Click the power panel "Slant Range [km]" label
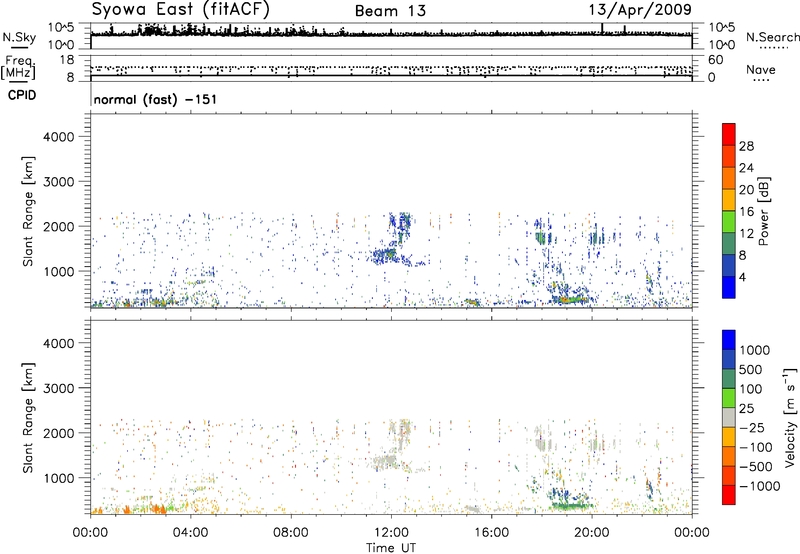800x554 pixels. [29, 211]
